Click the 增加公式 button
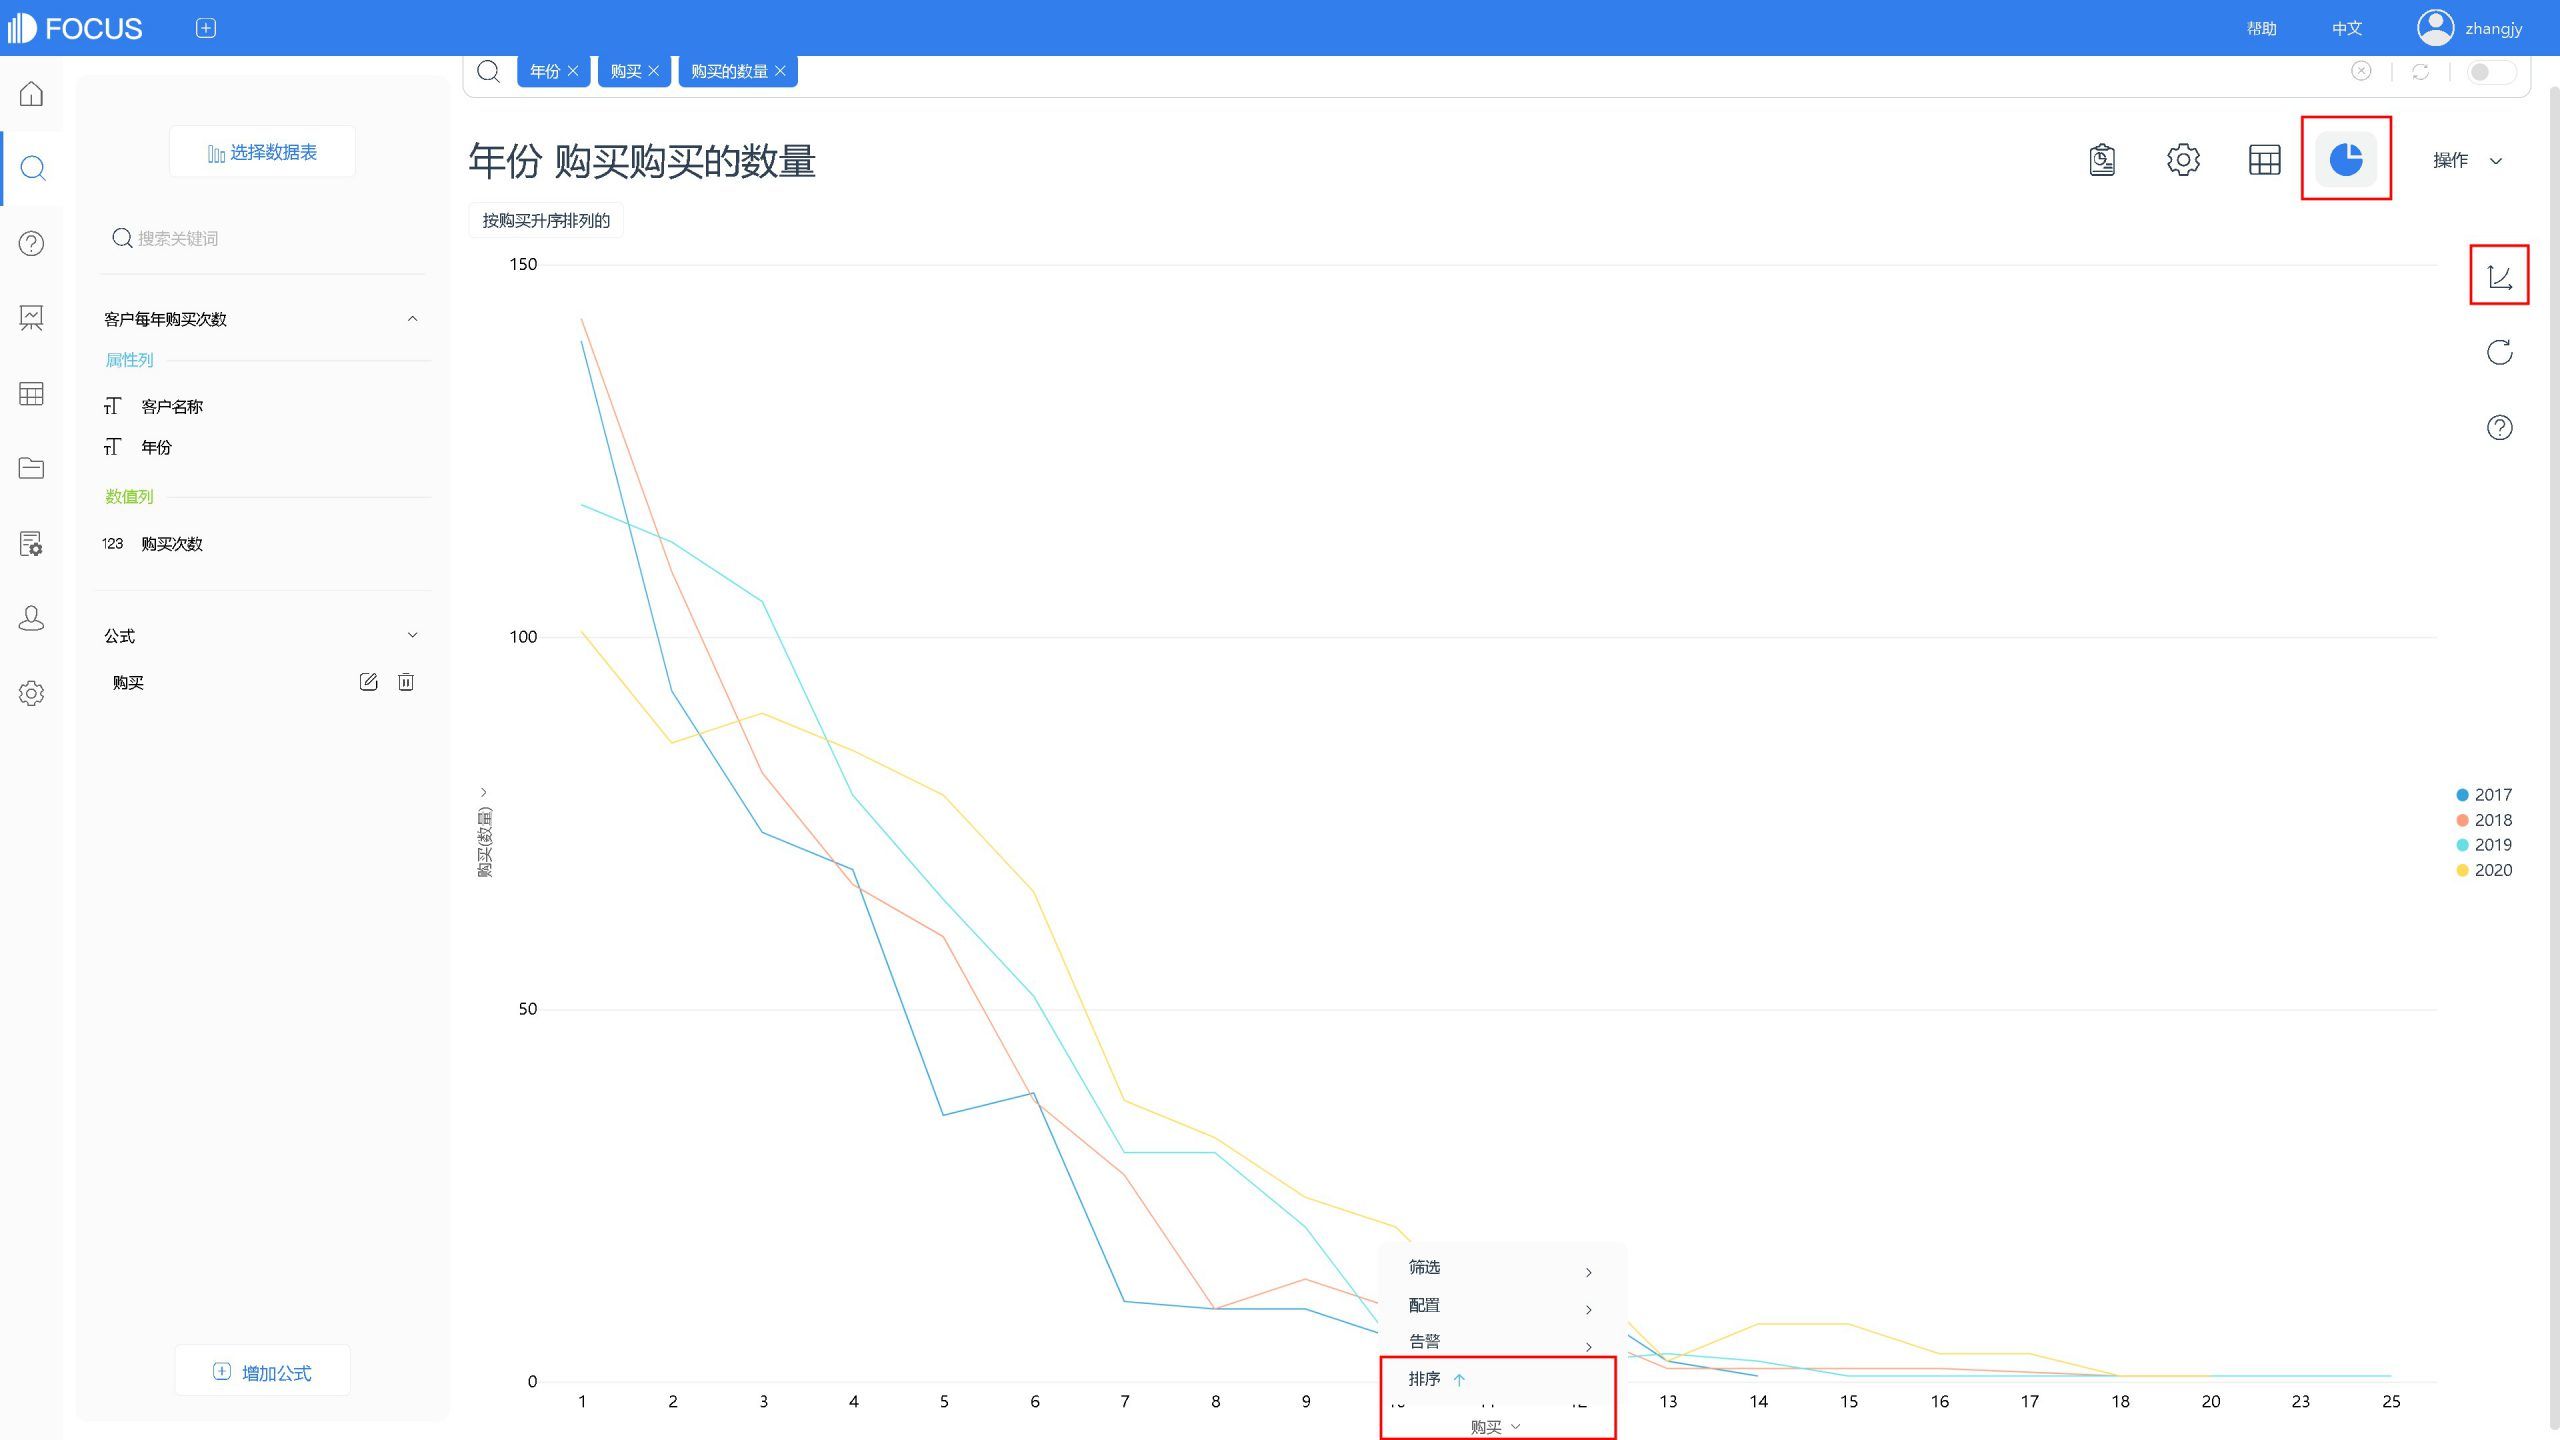Image resolution: width=2560 pixels, height=1440 pixels. coord(262,1372)
